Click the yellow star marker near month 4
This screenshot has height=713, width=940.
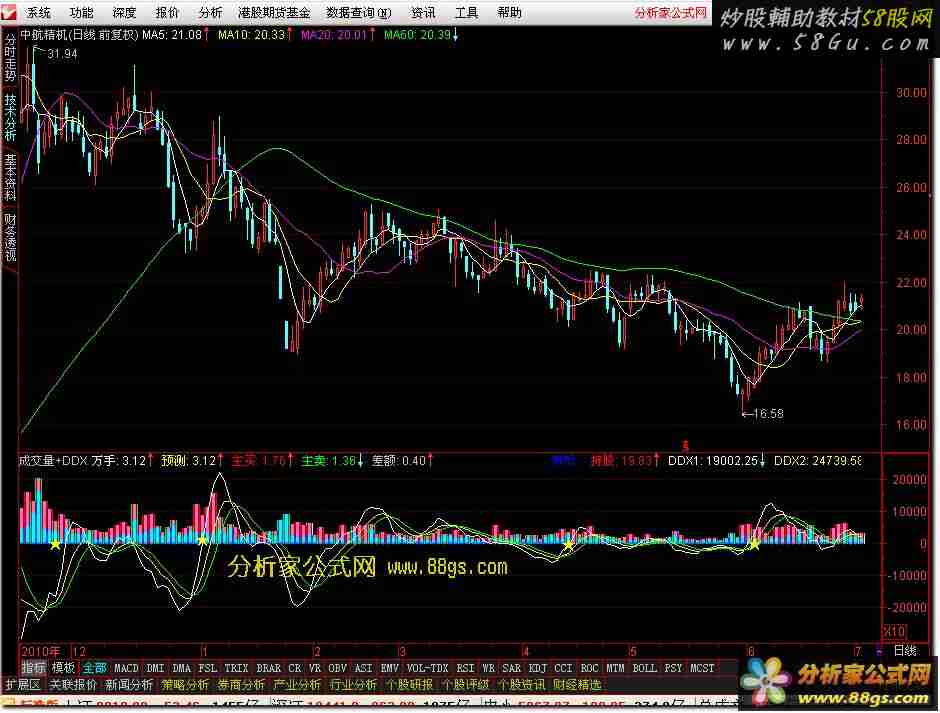(568, 546)
